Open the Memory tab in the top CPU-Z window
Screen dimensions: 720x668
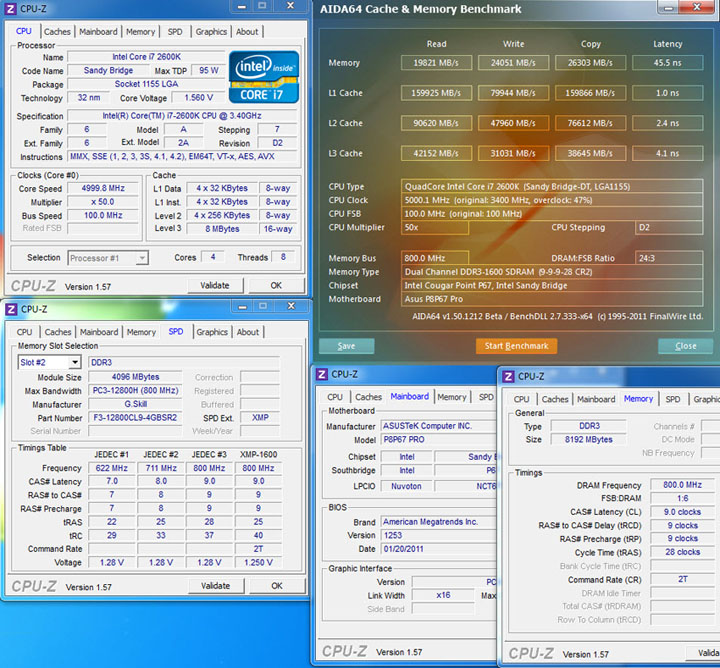coord(141,32)
